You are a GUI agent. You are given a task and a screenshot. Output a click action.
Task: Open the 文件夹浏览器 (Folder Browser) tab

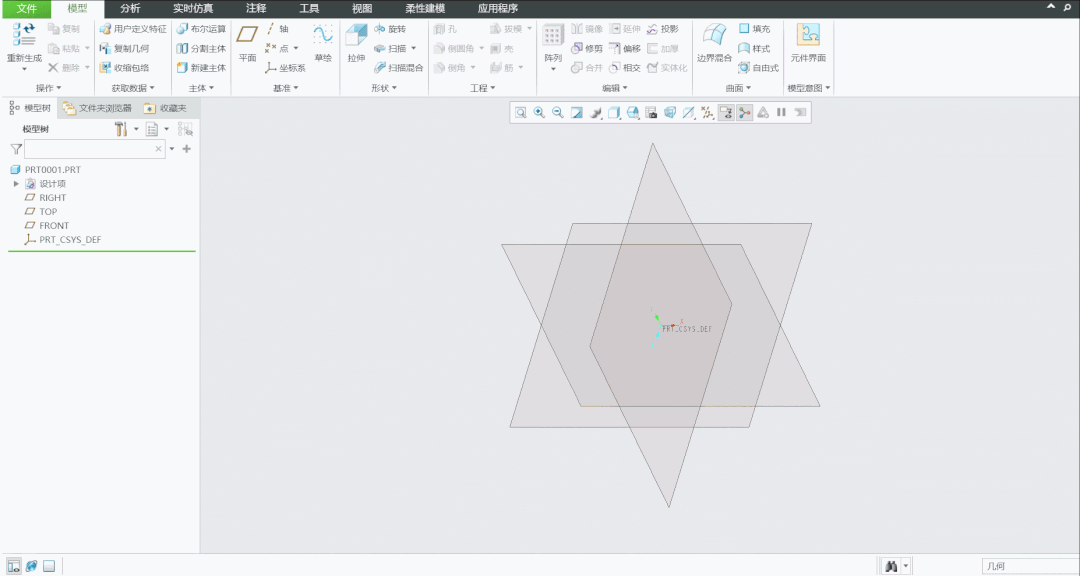click(97, 108)
